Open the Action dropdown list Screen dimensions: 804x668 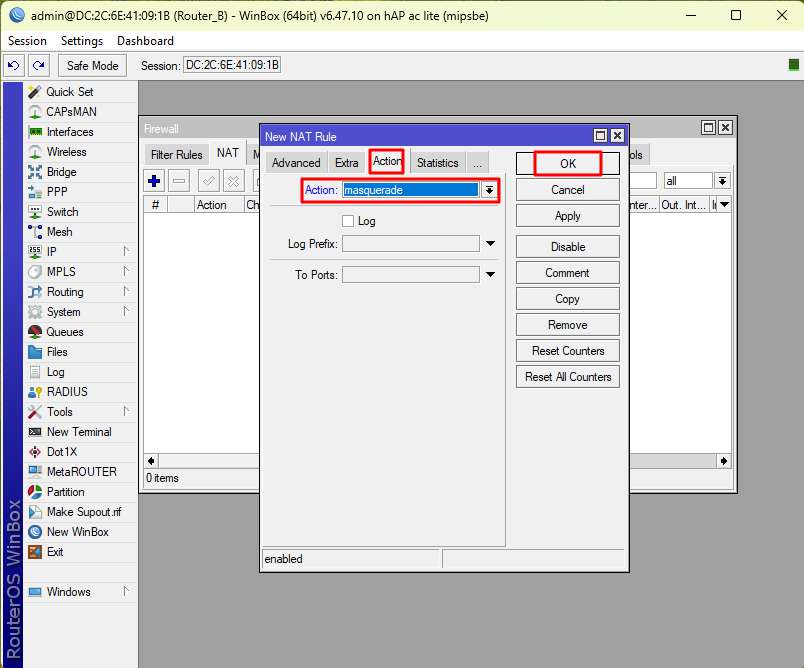point(489,190)
